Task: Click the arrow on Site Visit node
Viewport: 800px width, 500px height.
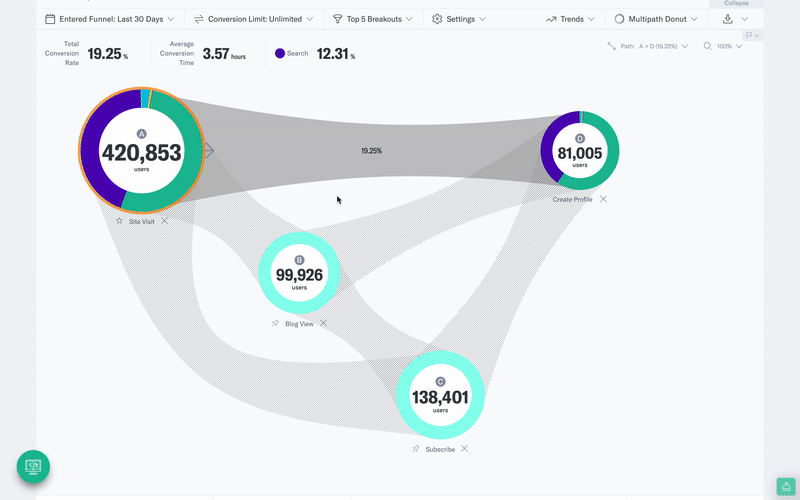Action: 209,150
